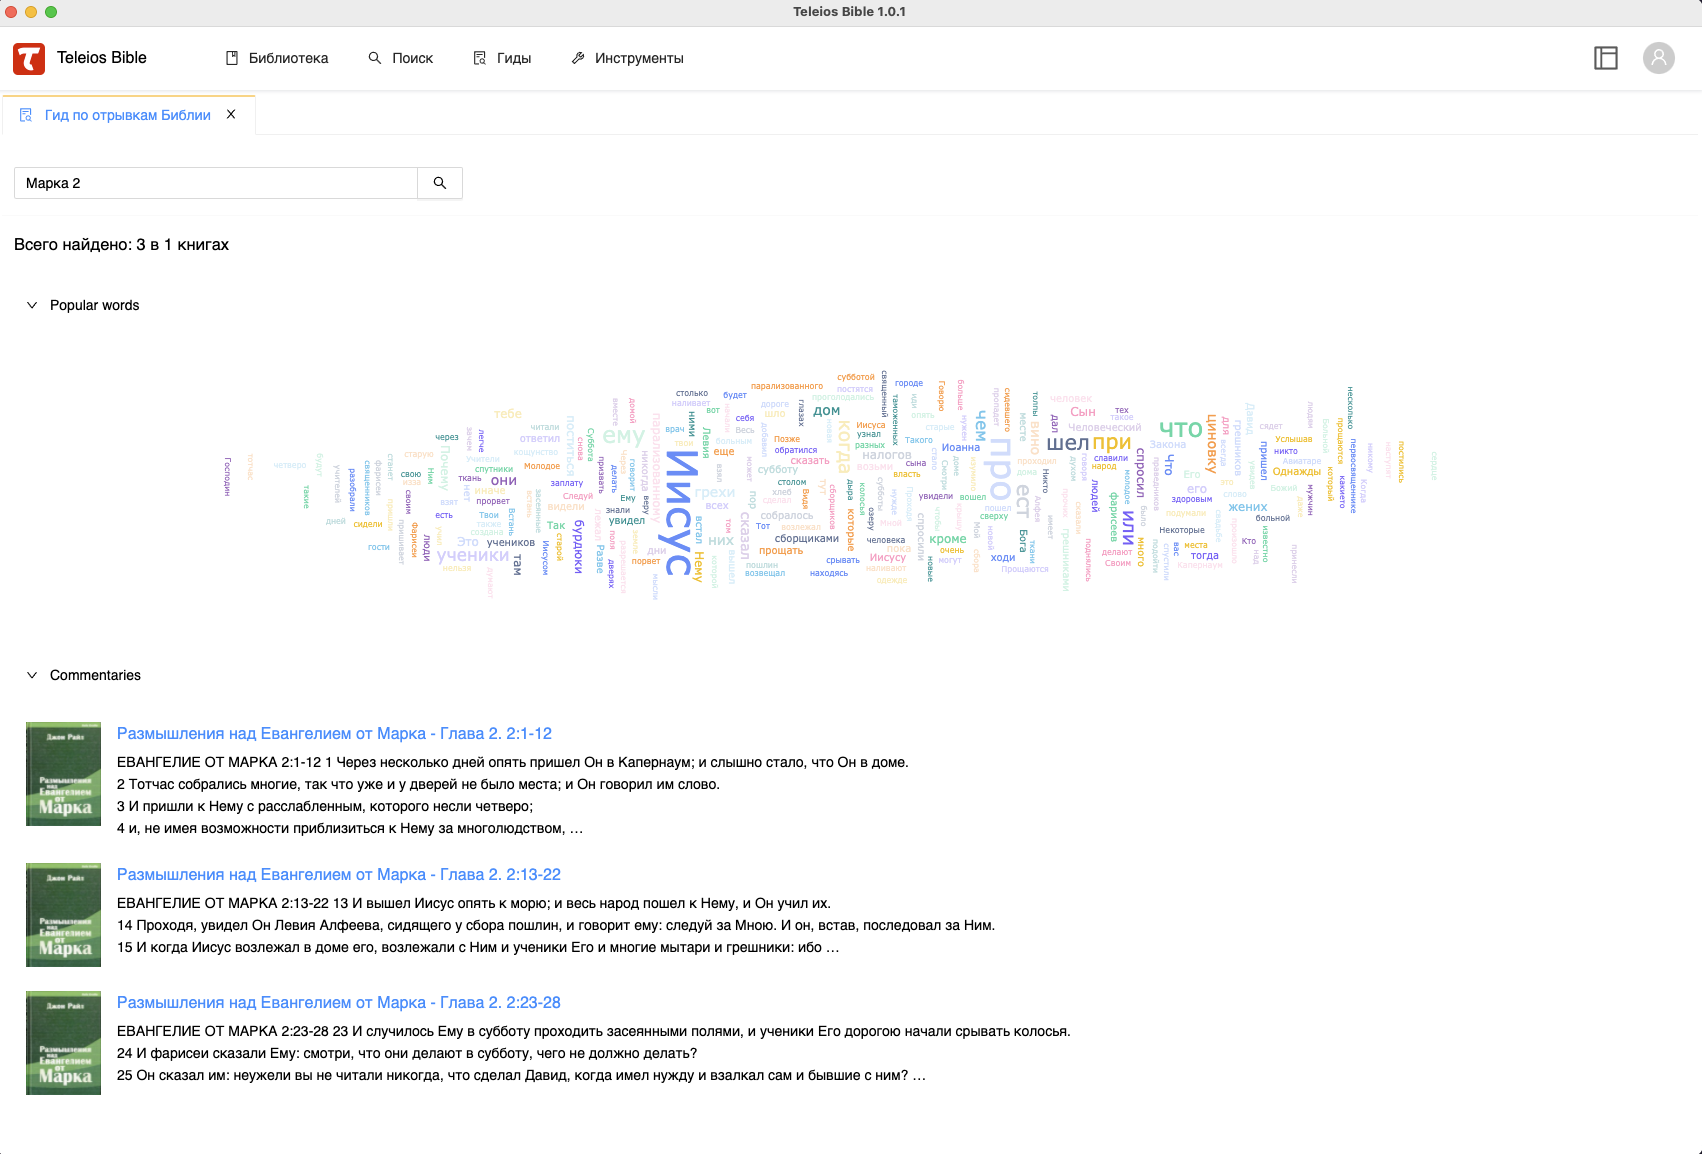
Task: Open the Библиотека menu
Action: coord(277,58)
